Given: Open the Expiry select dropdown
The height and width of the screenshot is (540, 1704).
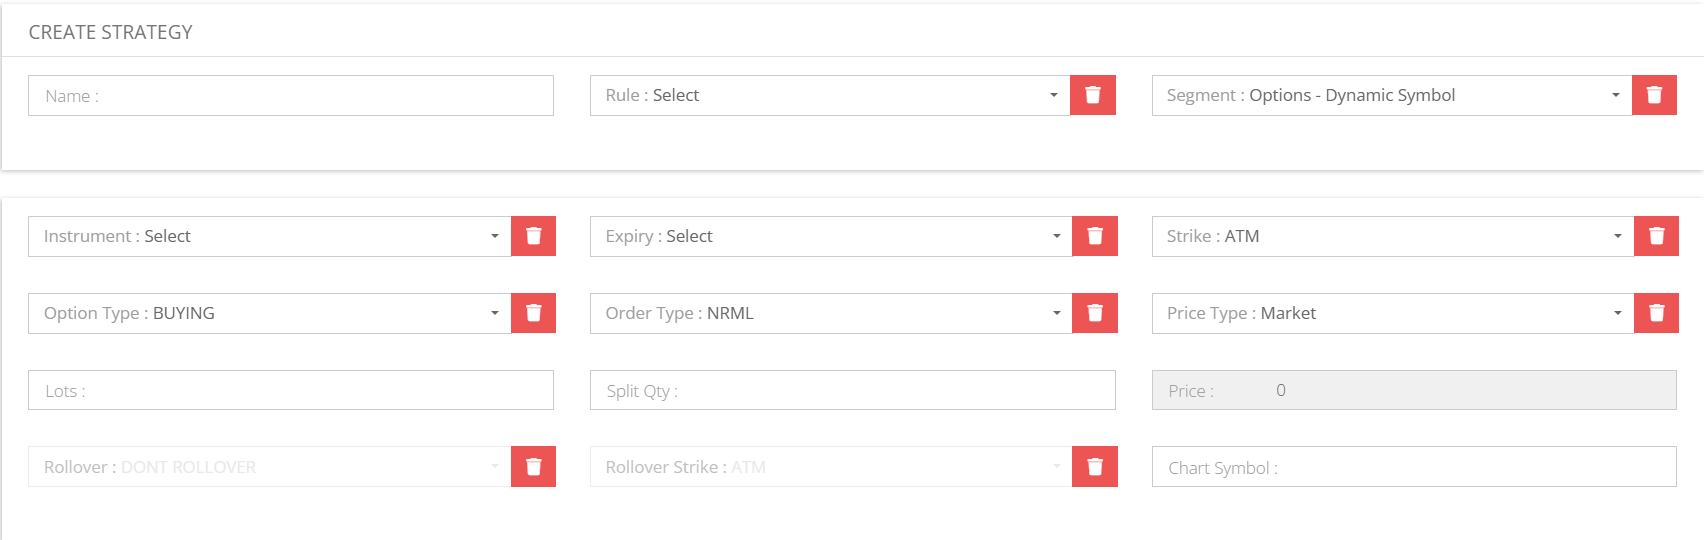Looking at the screenshot, I should 831,236.
